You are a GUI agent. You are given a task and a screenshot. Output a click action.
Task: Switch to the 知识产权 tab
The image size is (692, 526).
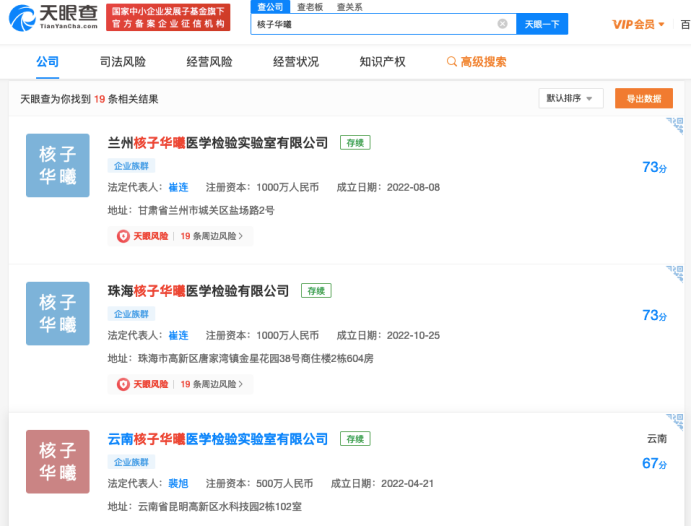click(x=382, y=62)
